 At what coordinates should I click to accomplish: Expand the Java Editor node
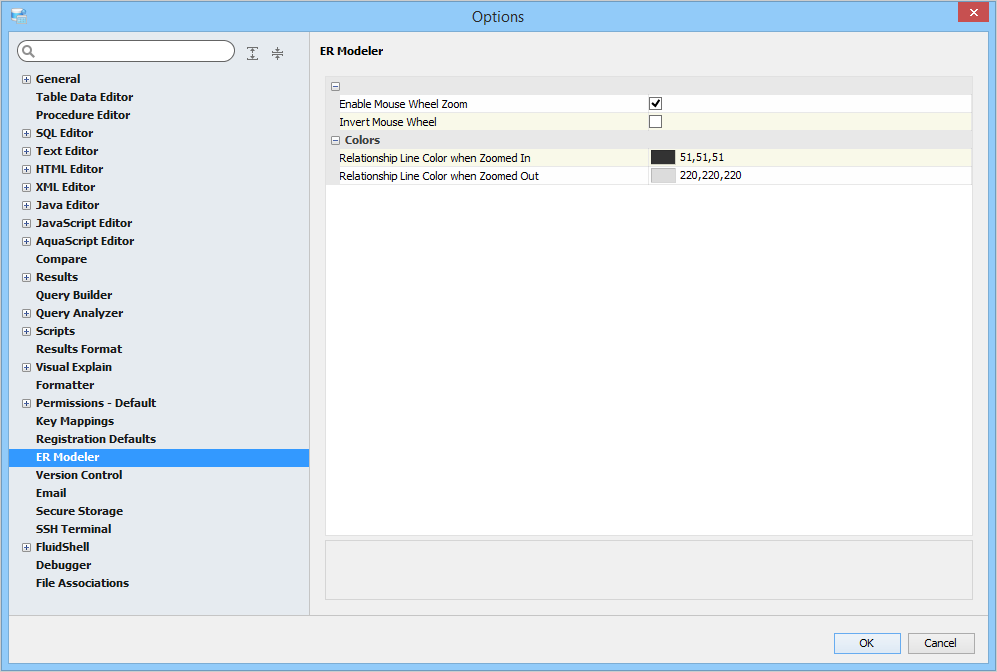[x=26, y=205]
